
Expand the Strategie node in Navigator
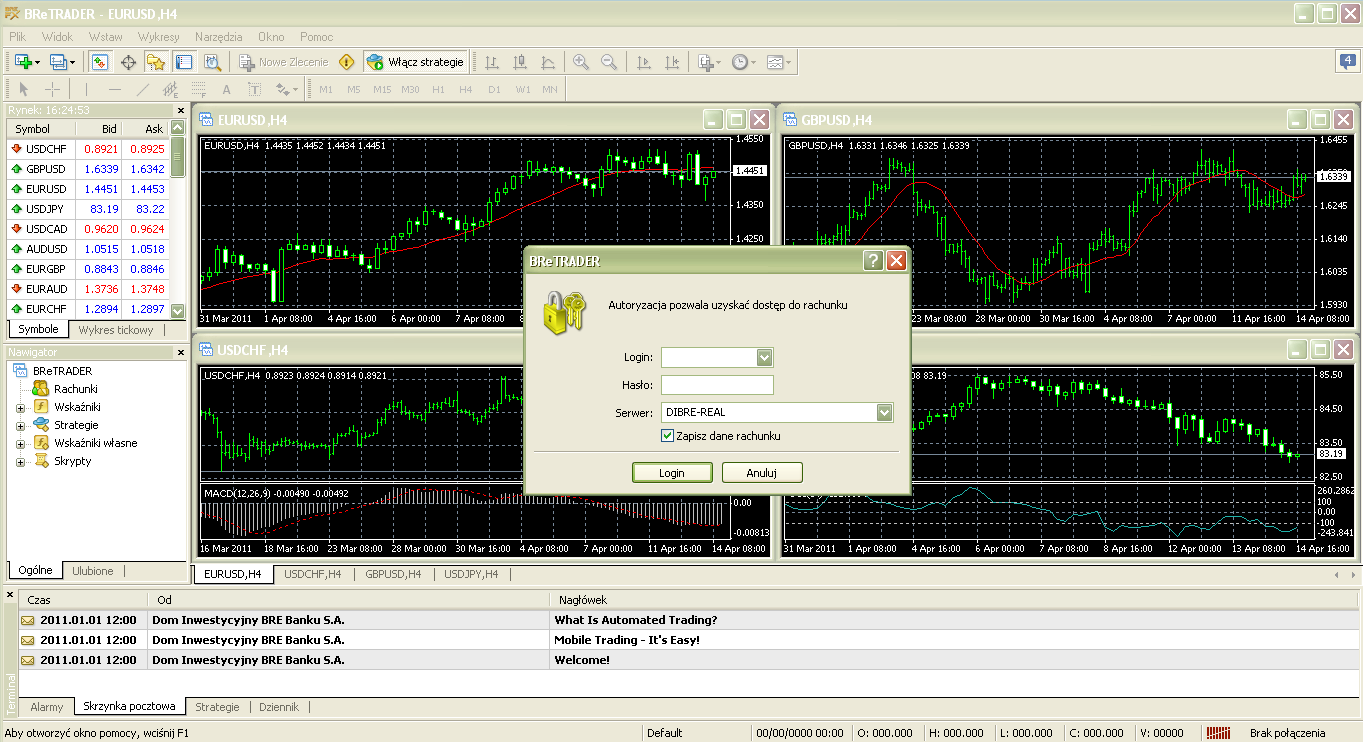20,425
